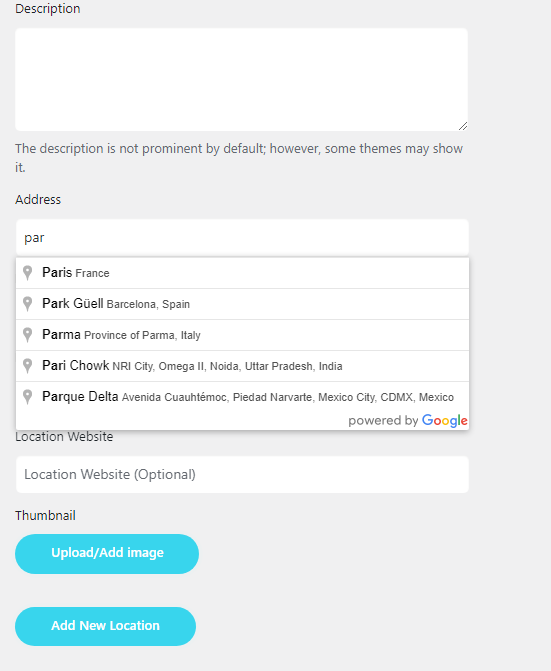
Task: Select the Paris France suggestion
Action: click(x=242, y=273)
